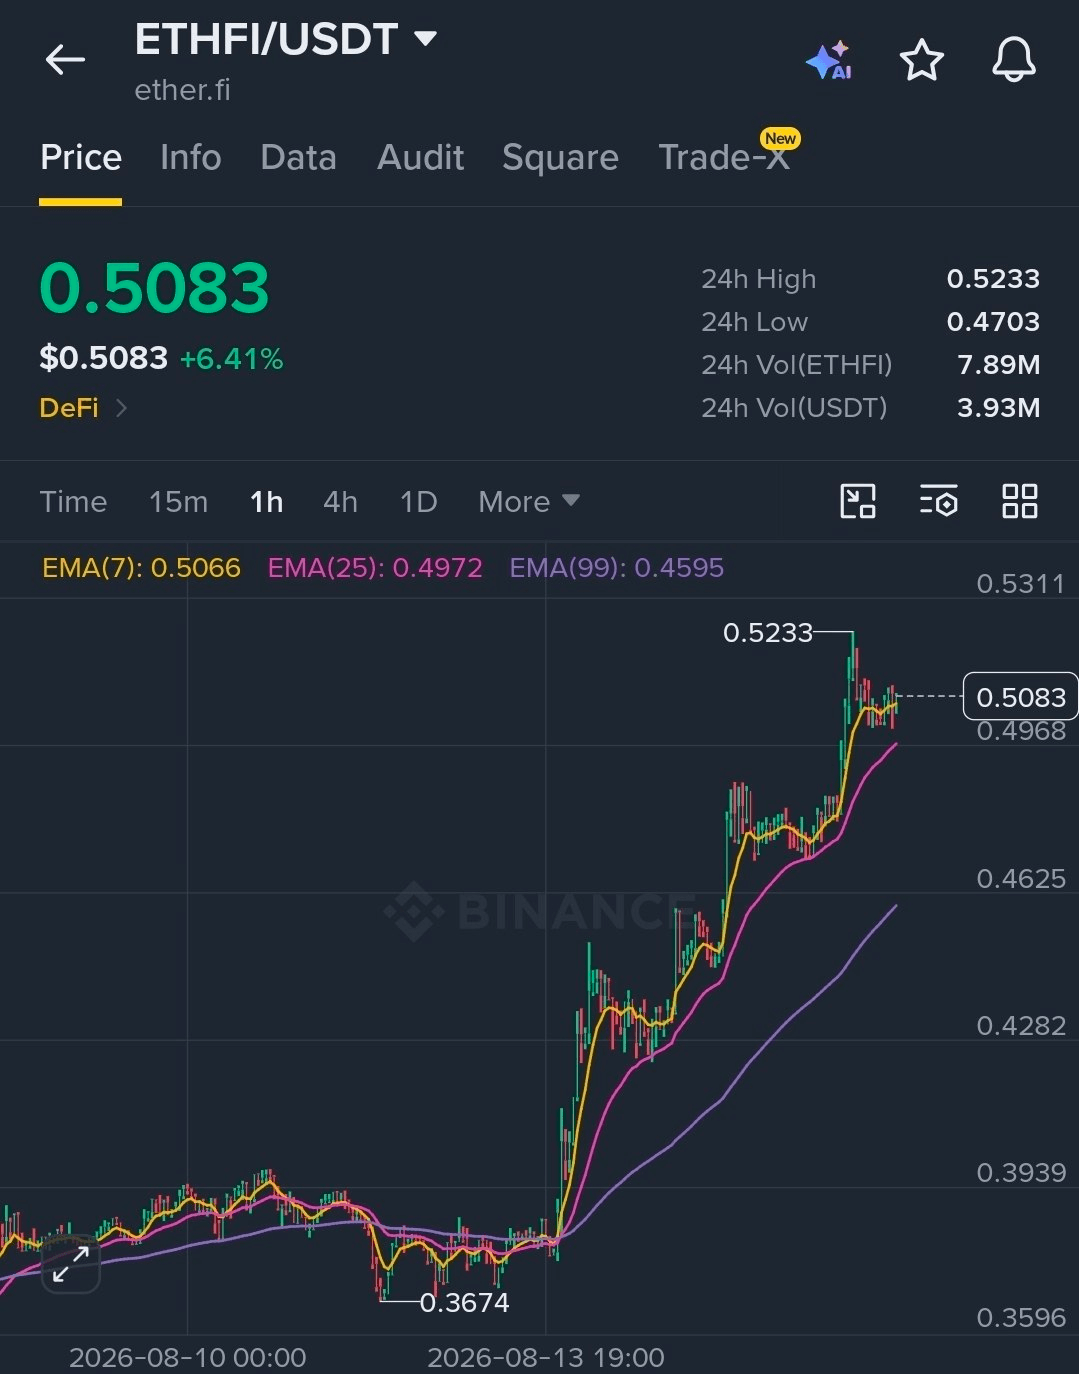Screen dimensions: 1079x1374
Task: Tap the 0.5311 price axis label
Action: point(1021,584)
